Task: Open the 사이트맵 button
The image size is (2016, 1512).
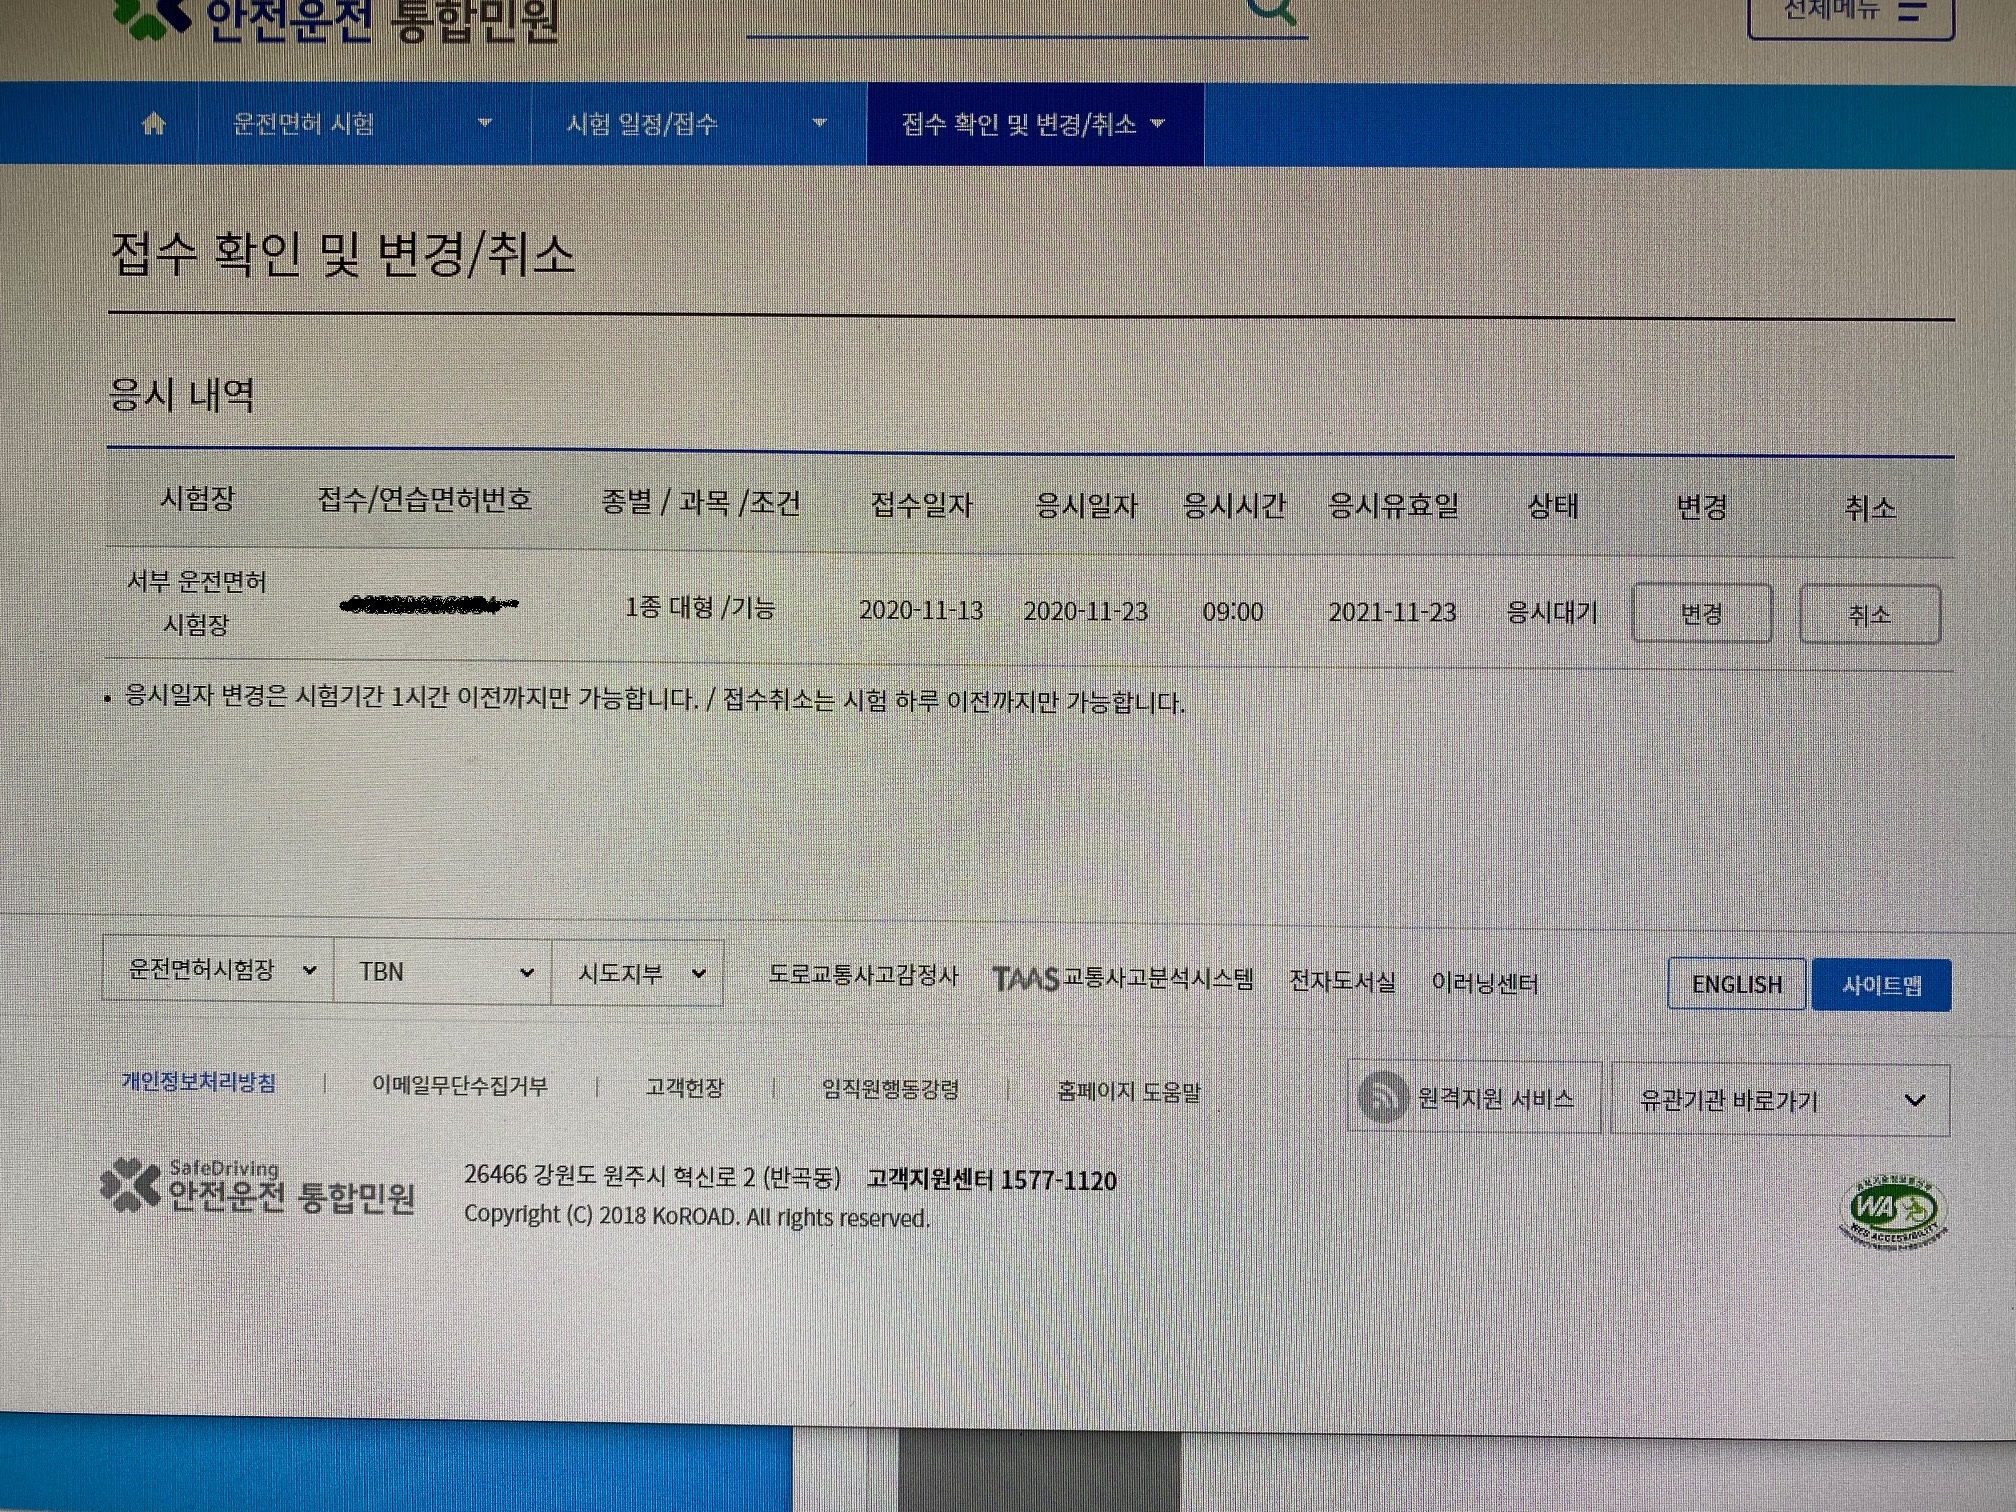Action: pyautogui.click(x=1881, y=985)
